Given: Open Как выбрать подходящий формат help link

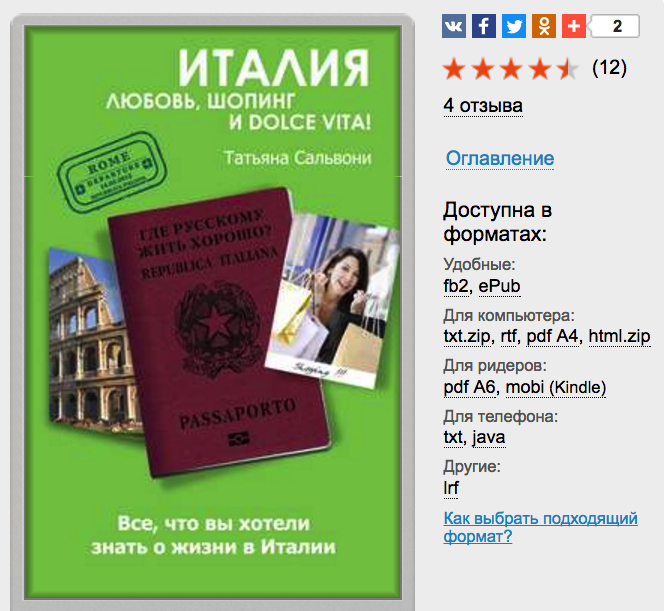Looking at the screenshot, I should pyautogui.click(x=540, y=527).
